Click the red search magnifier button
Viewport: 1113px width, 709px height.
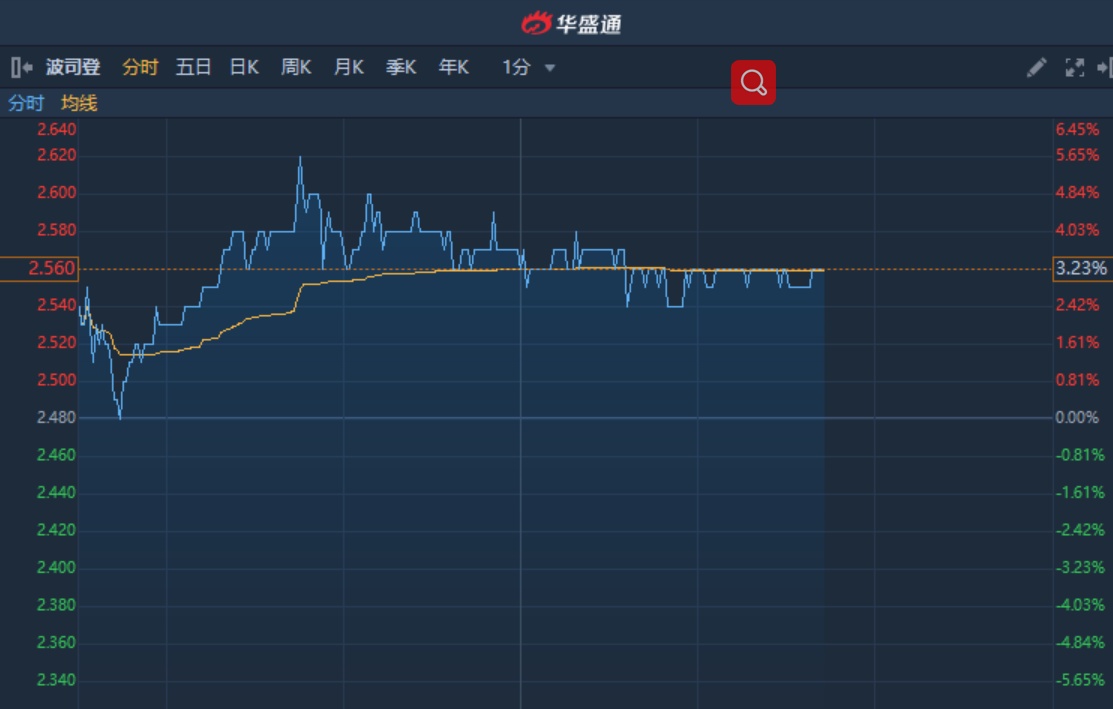pos(753,83)
